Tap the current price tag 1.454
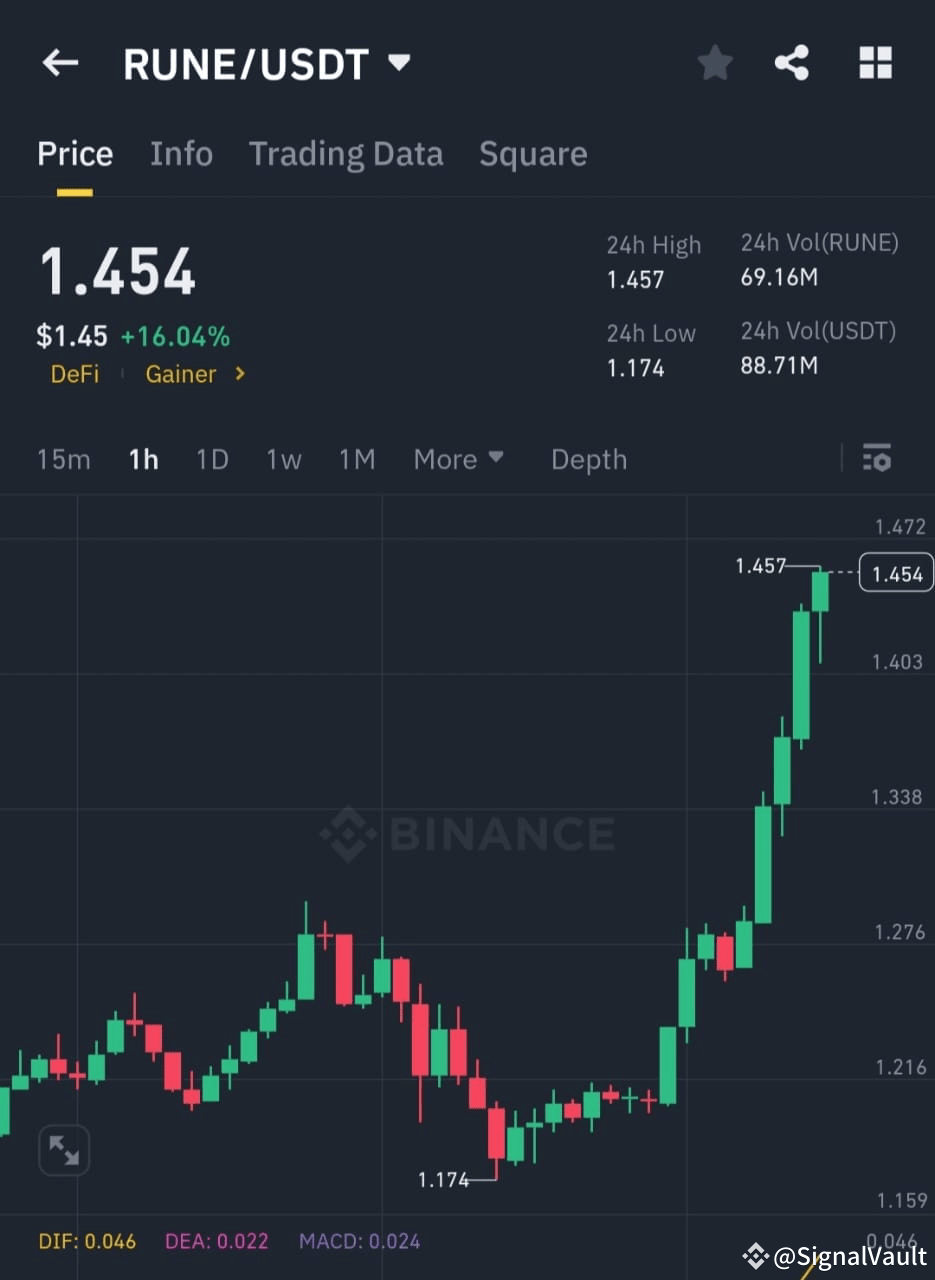Image resolution: width=935 pixels, height=1280 pixels. [896, 572]
